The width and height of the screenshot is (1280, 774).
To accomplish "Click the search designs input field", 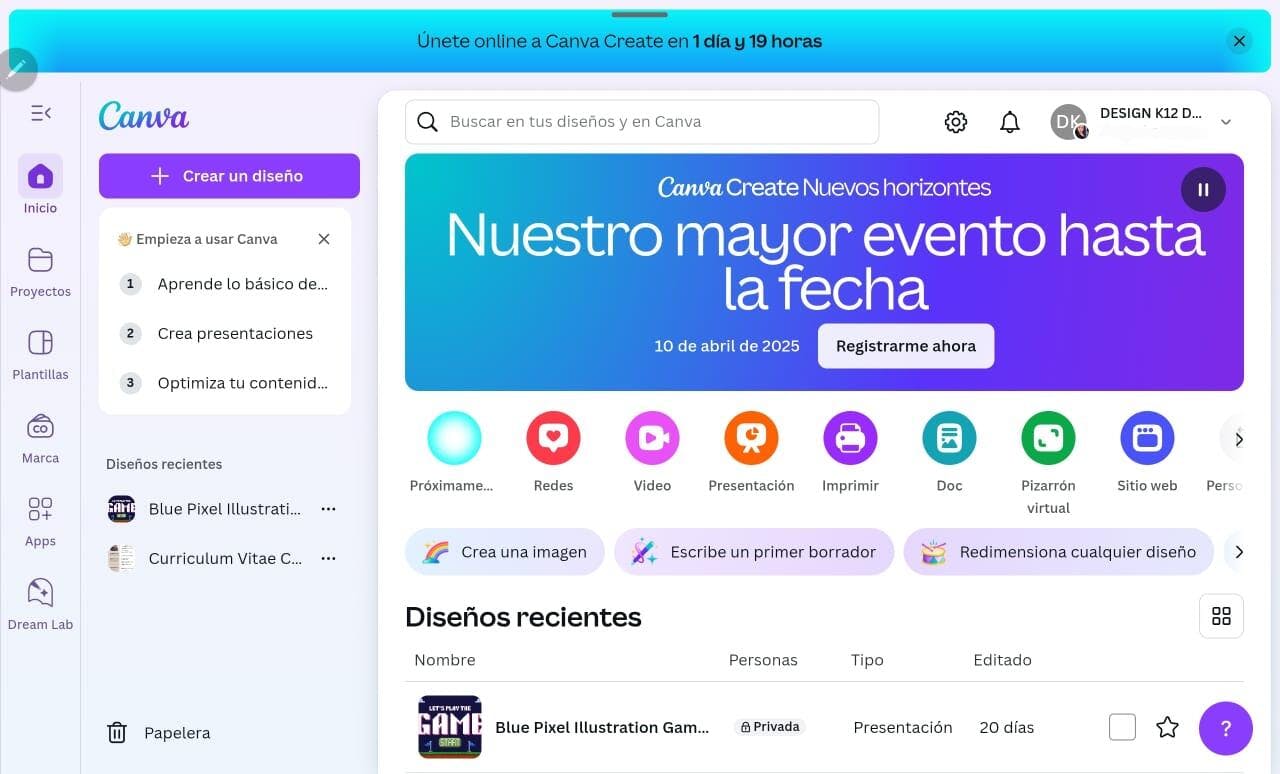I will pyautogui.click(x=655, y=122).
